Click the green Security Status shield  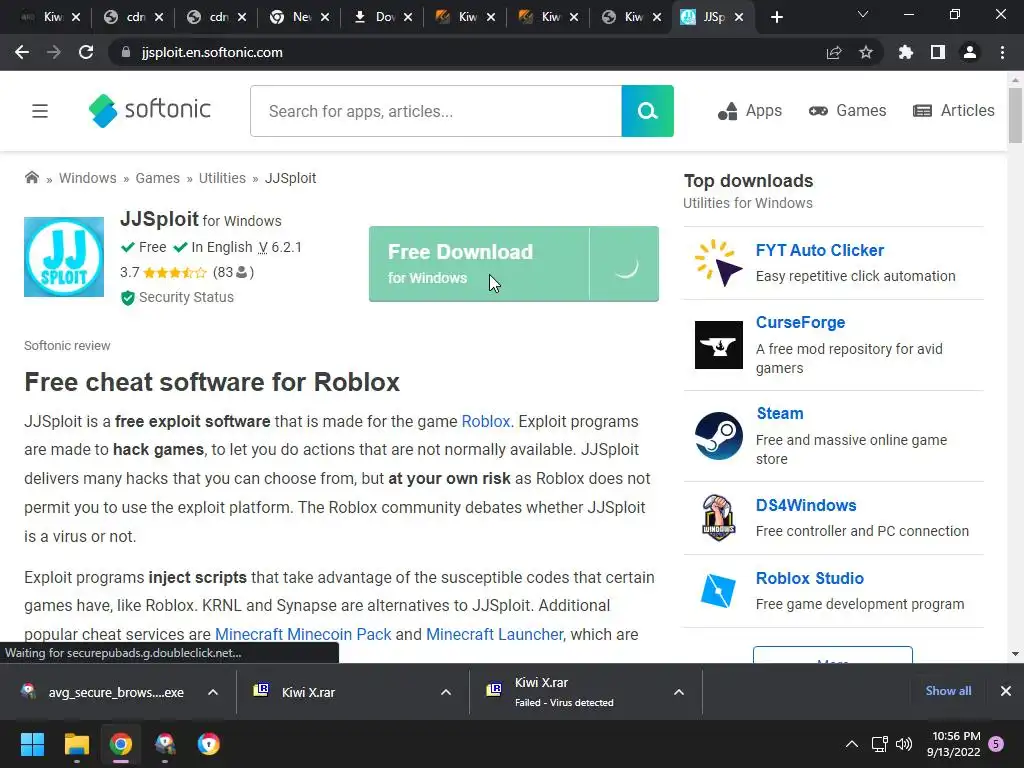pyautogui.click(x=128, y=298)
